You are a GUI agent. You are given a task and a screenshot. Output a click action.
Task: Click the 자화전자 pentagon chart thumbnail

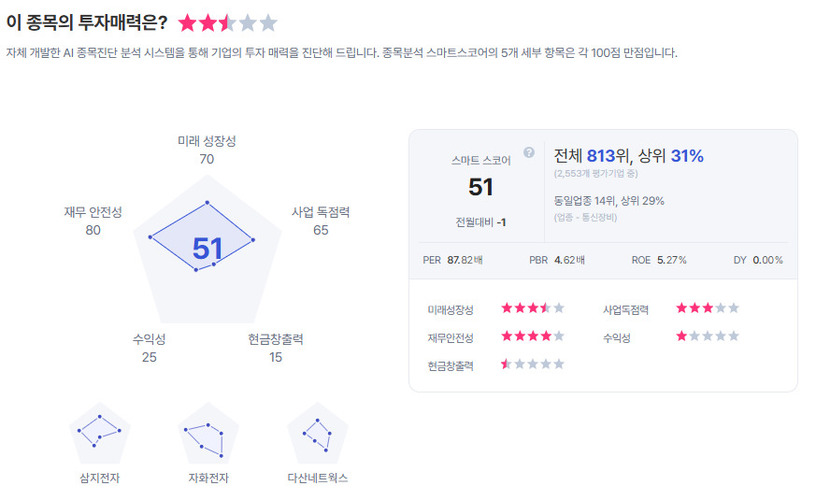tap(208, 433)
